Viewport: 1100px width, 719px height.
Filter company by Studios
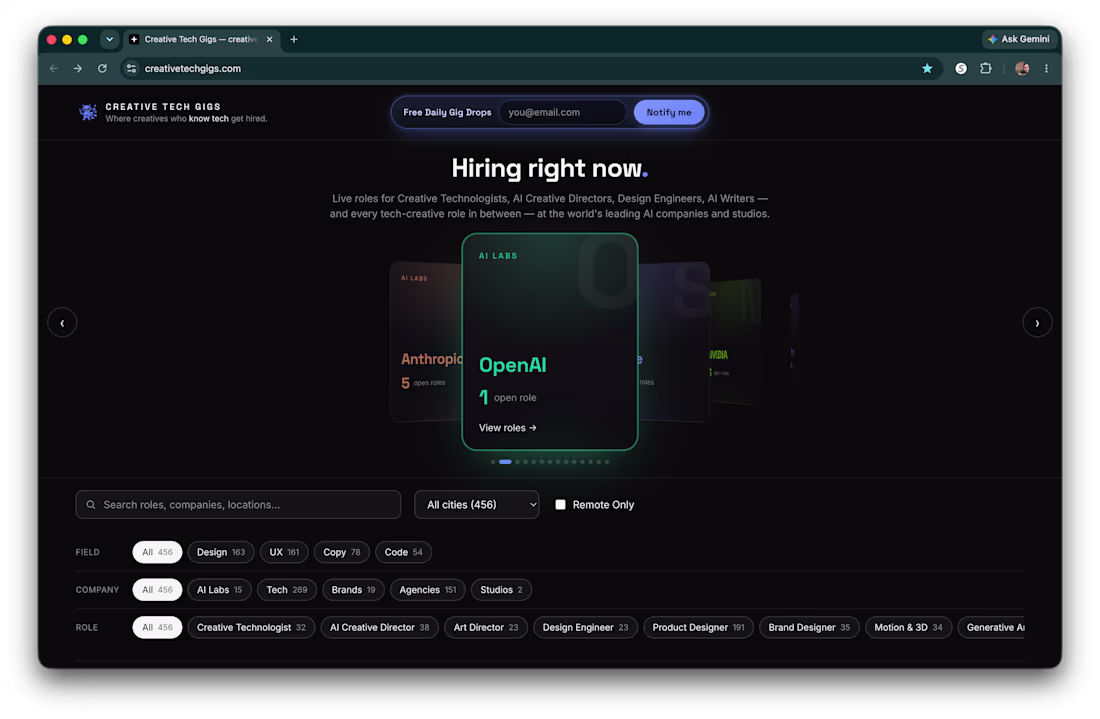pos(502,590)
